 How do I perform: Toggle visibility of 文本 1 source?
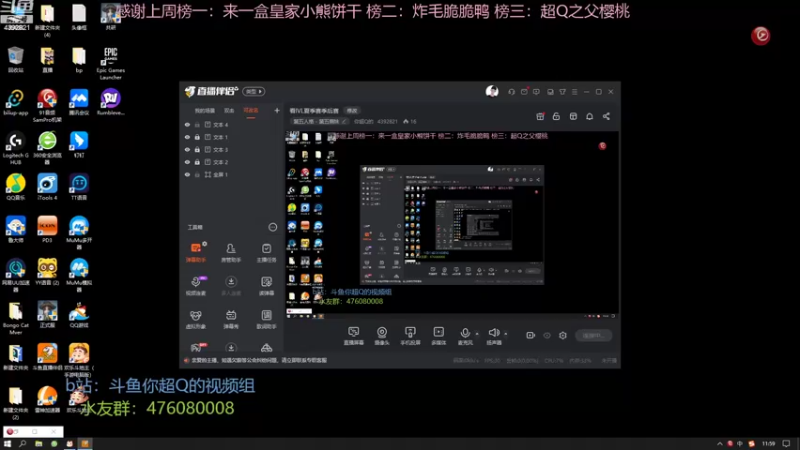[x=187, y=137]
